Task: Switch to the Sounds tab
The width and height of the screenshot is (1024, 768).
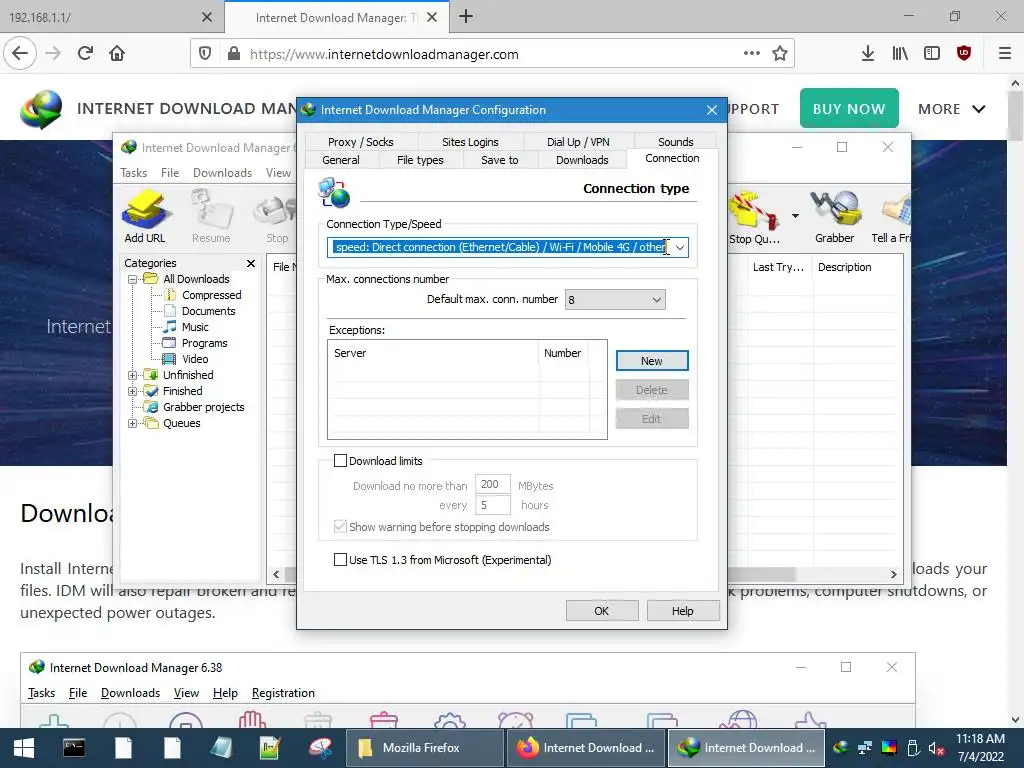Action: (675, 142)
